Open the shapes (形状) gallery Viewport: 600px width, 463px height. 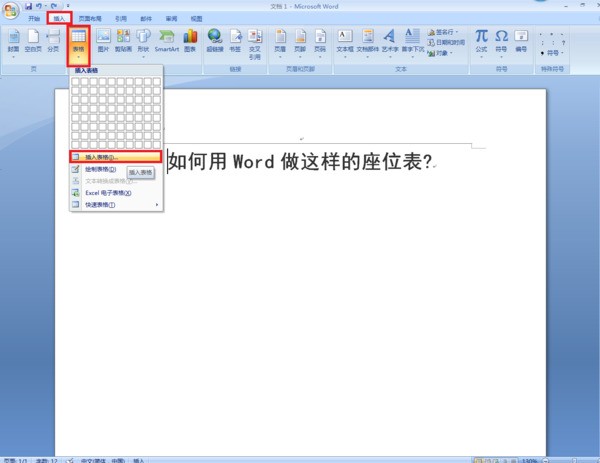pos(143,43)
